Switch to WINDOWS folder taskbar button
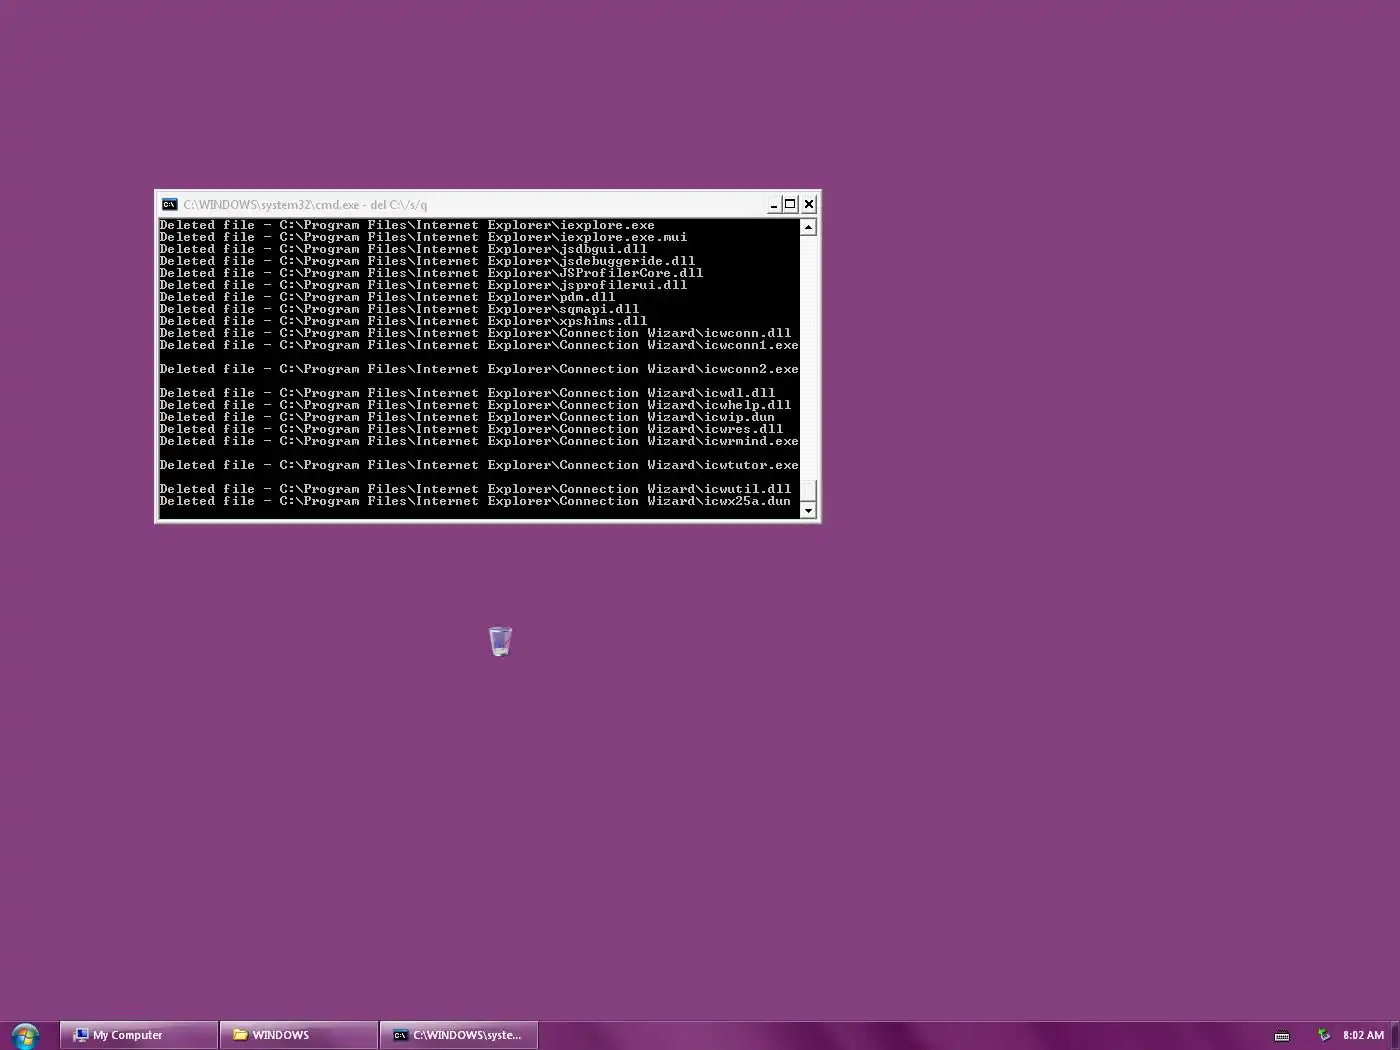Viewport: 1400px width, 1050px height. click(x=299, y=1035)
